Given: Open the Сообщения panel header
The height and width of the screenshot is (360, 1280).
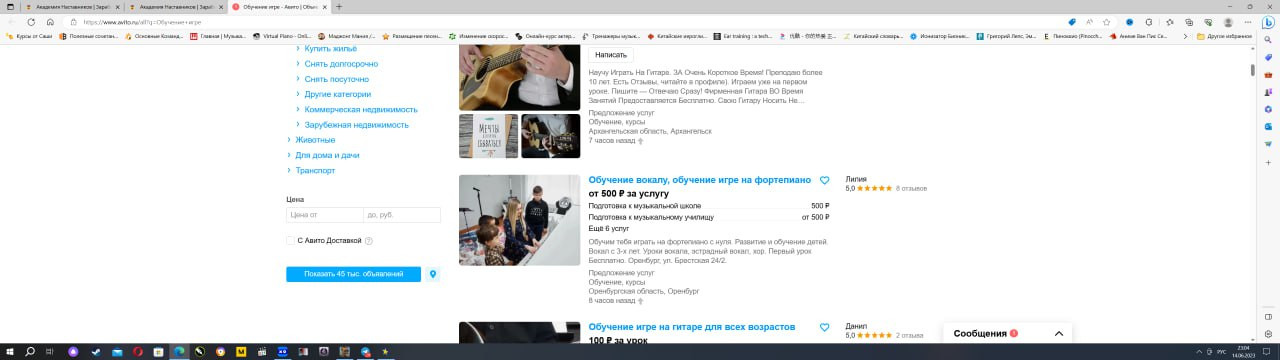Looking at the screenshot, I should [1007, 334].
